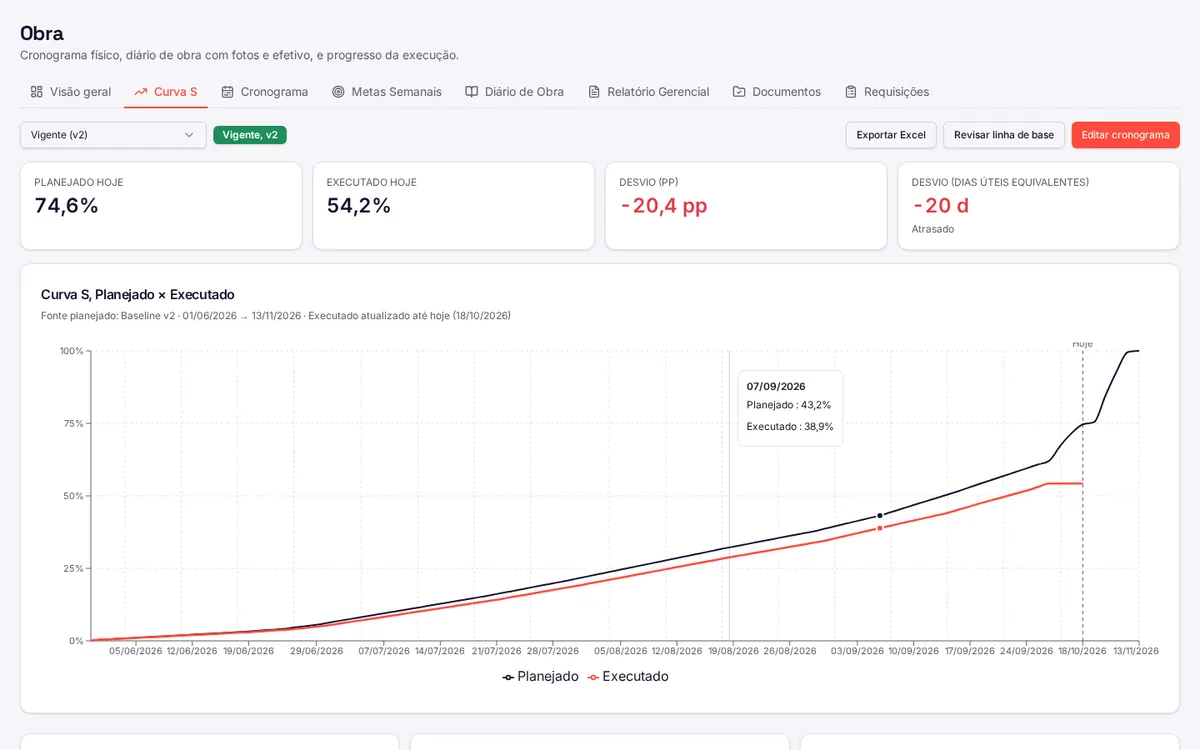This screenshot has height=750, width=1200.
Task: Click tooltip line Executado : 38,9%
Action: [x=790, y=426]
